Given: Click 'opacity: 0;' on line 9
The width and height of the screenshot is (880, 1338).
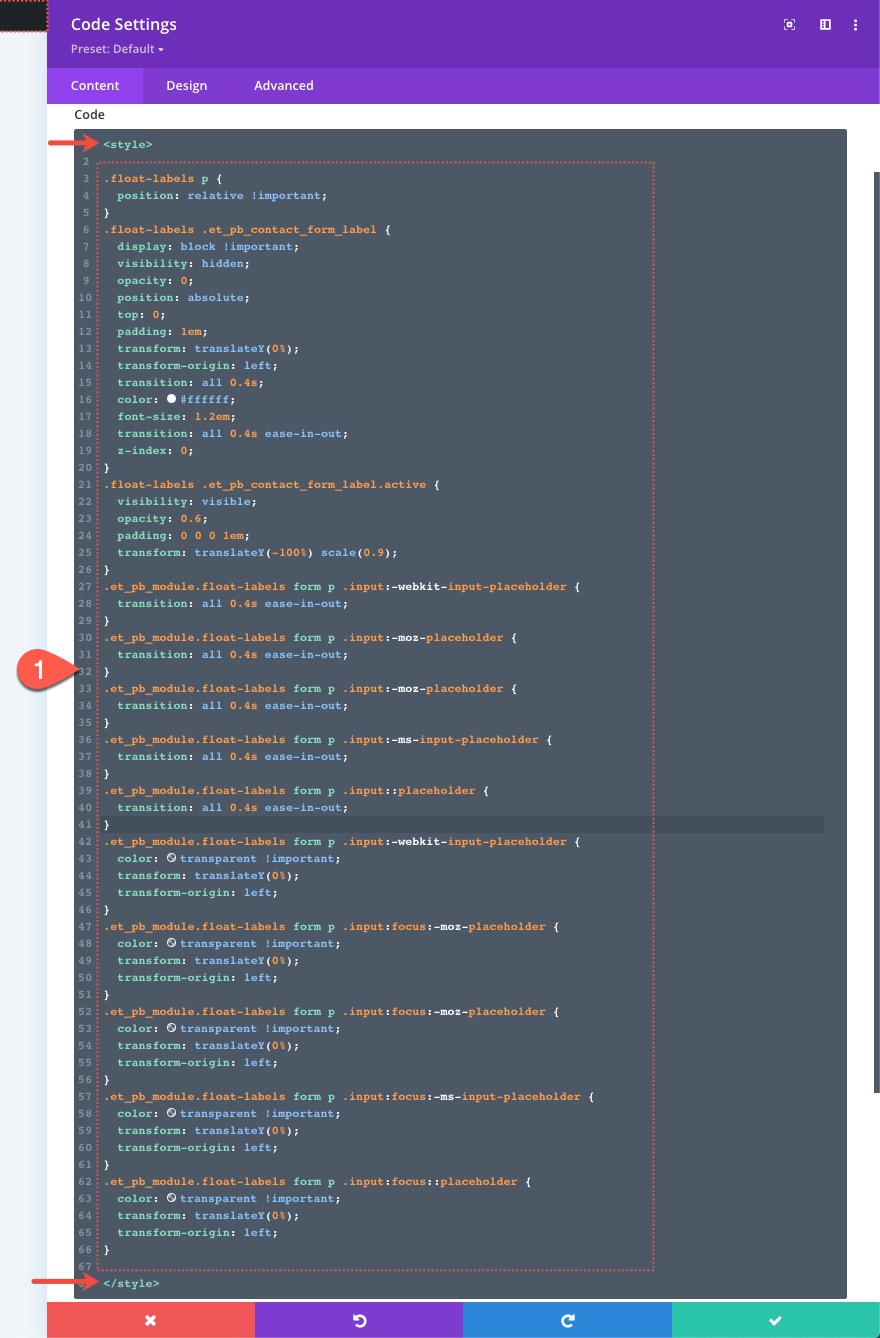Looking at the screenshot, I should [155, 280].
